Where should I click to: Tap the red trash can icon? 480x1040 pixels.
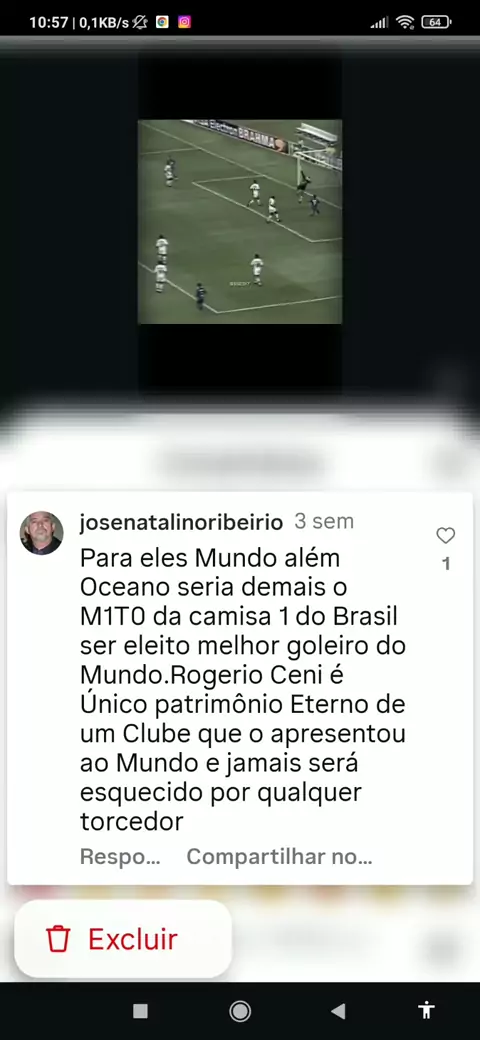pyautogui.click(x=58, y=939)
